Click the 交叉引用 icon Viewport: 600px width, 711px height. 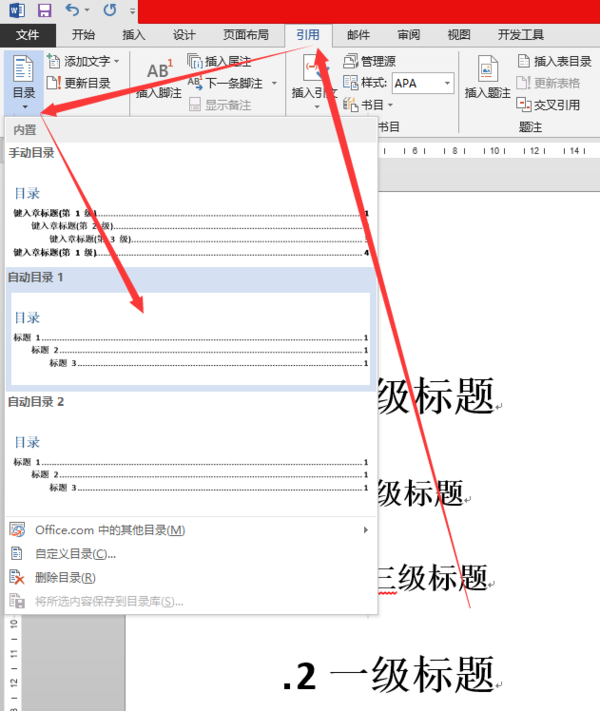point(523,105)
